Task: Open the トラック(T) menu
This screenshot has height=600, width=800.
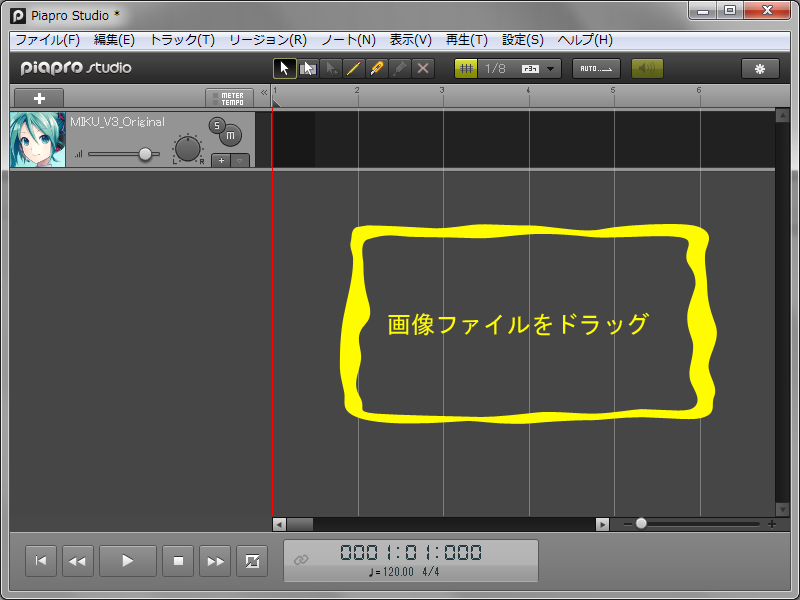Action: tap(181, 40)
